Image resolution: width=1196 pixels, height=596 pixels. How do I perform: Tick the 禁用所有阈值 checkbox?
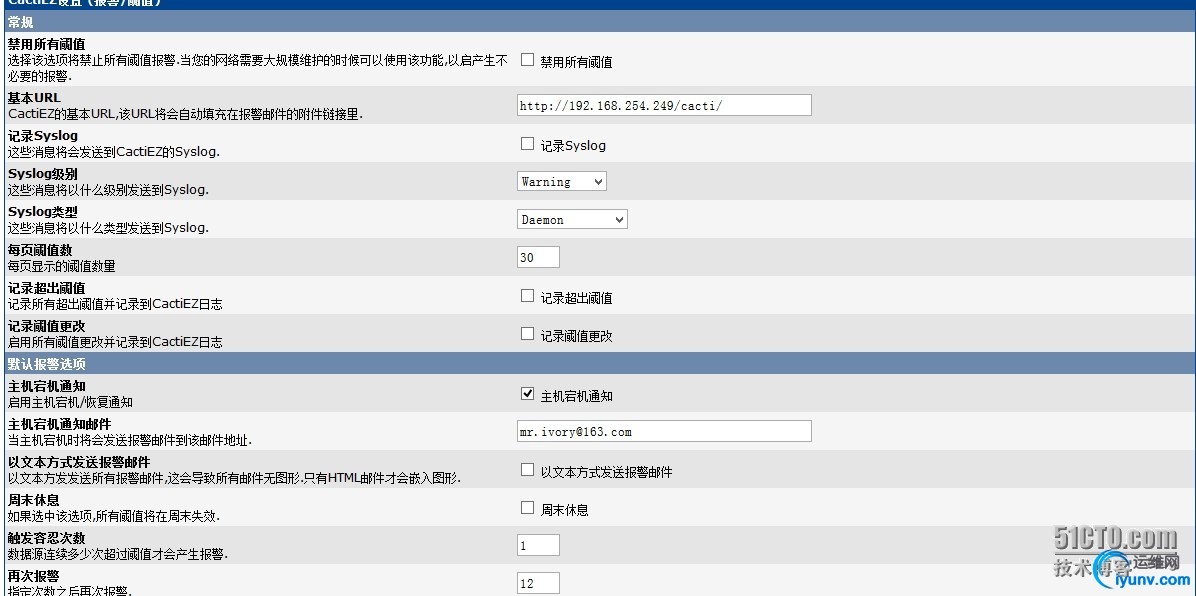coord(527,60)
